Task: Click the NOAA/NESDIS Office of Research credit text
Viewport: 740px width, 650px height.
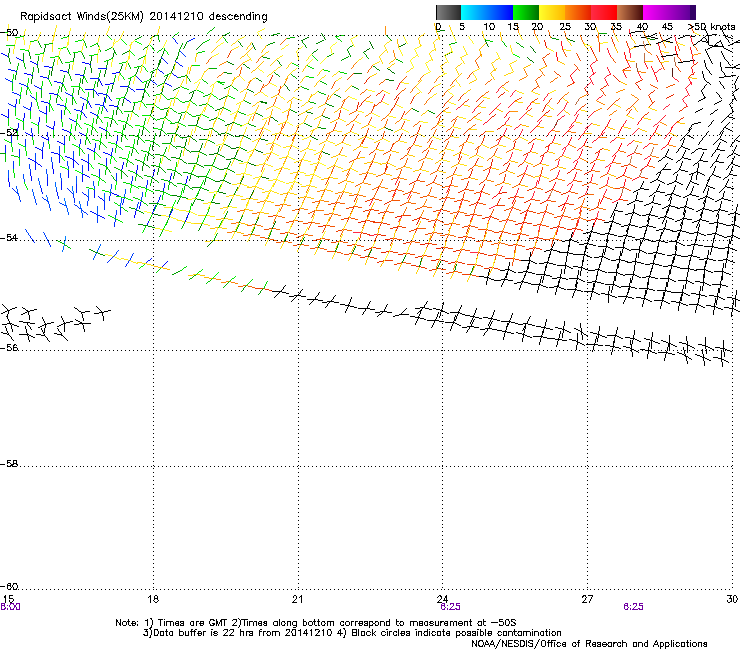Action: [x=589, y=644]
